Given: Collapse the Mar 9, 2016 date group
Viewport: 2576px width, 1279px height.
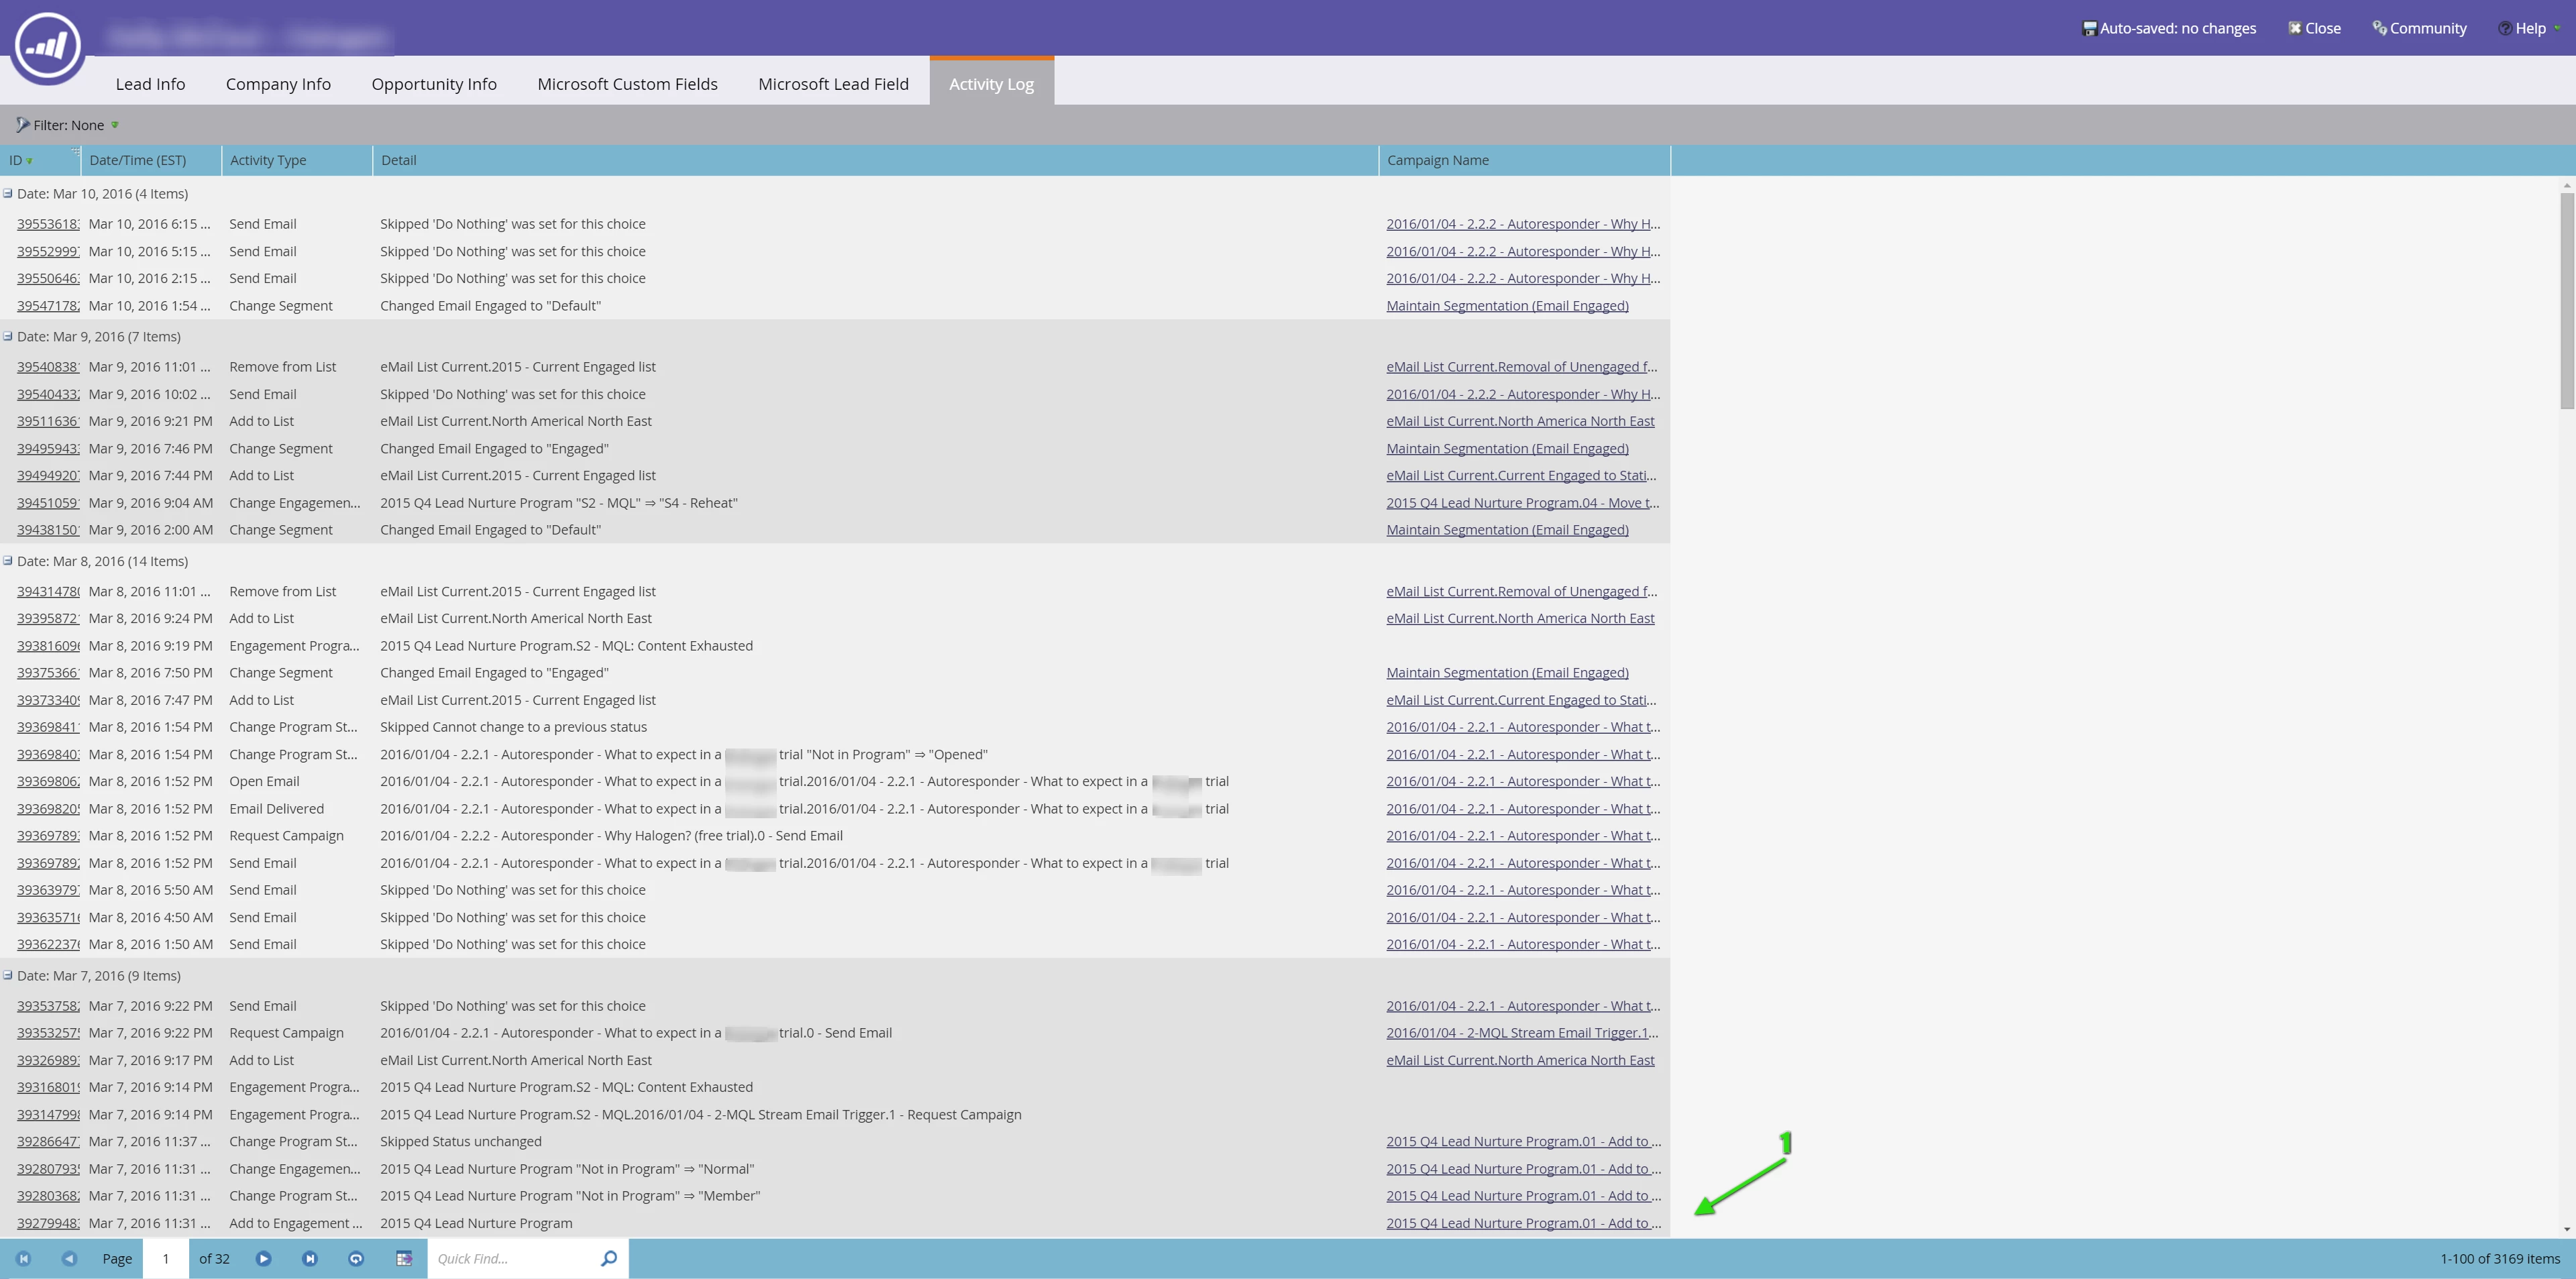Looking at the screenshot, I should (x=8, y=336).
